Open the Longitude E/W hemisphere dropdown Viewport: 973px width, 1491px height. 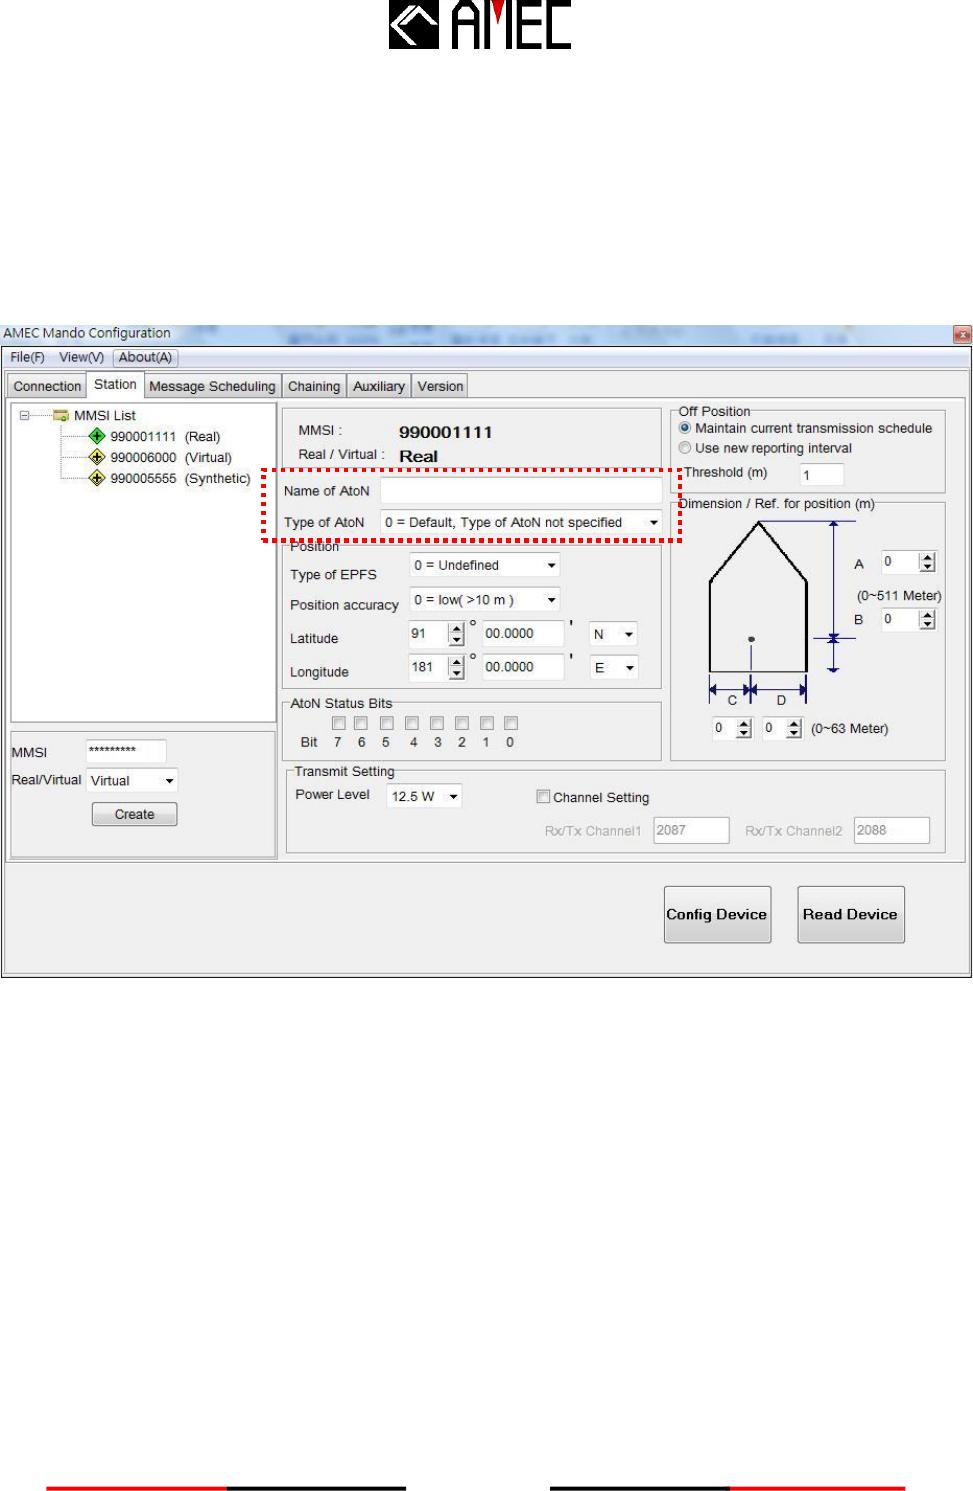point(613,667)
